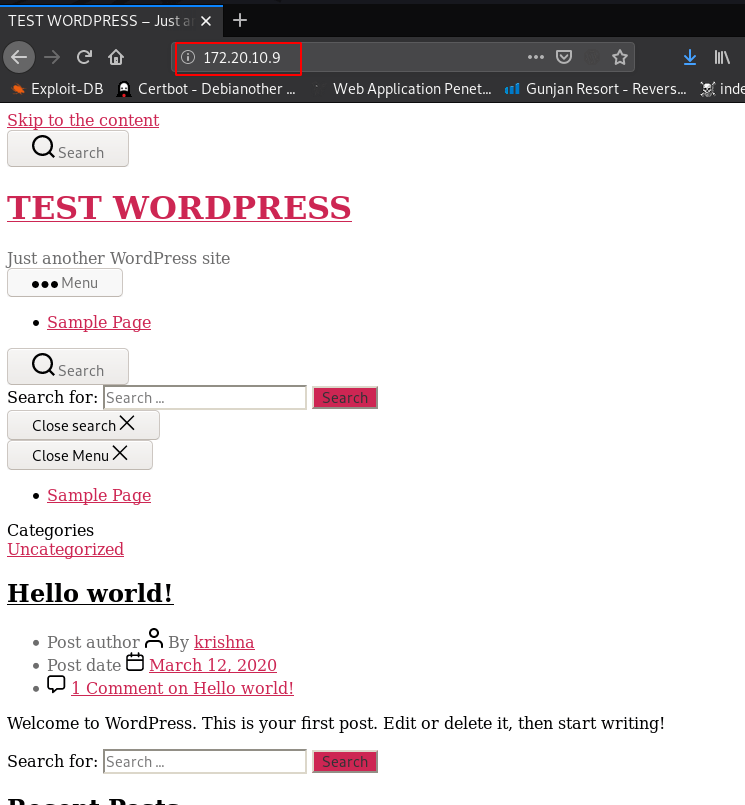Click the comment bubble icon
Screen dimensions: 745x805
pos(56,684)
